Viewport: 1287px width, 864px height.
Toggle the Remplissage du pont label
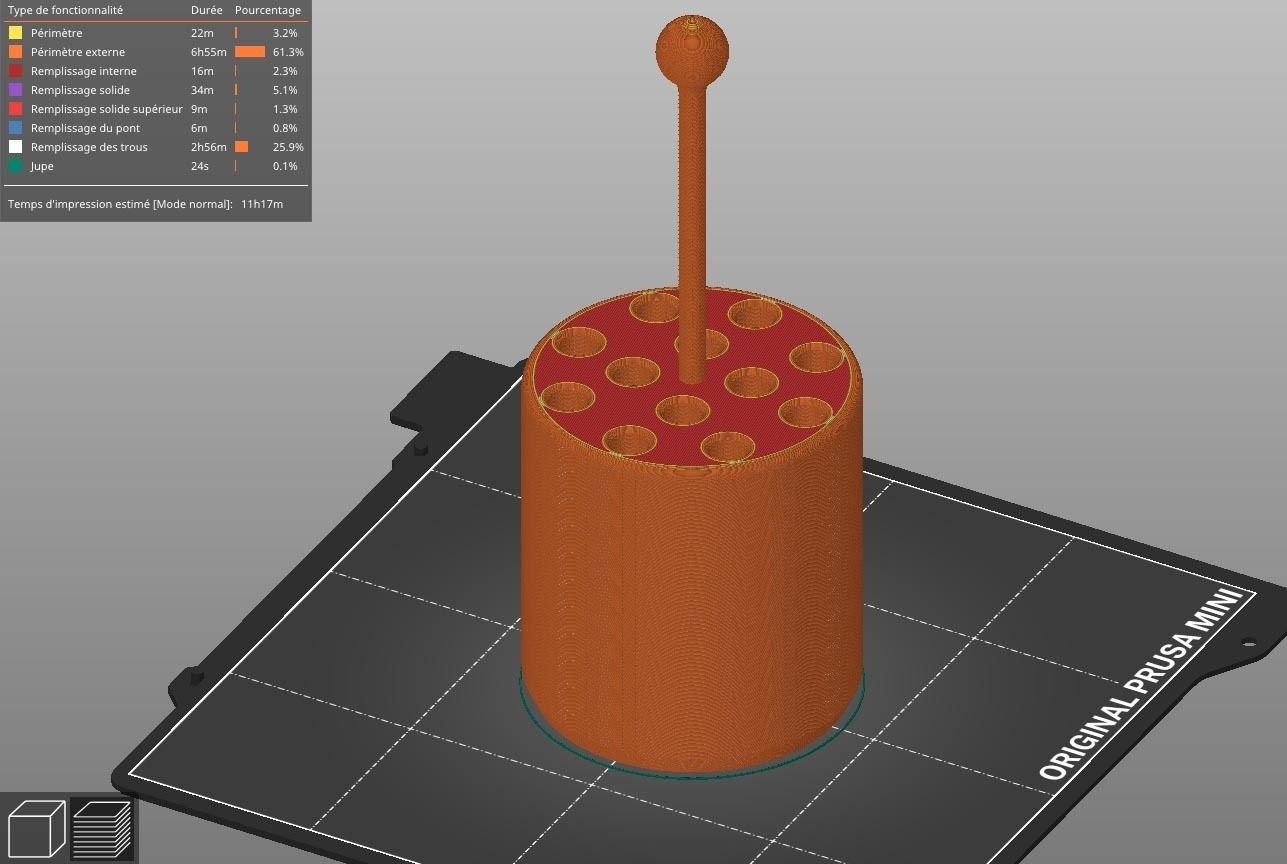point(85,128)
